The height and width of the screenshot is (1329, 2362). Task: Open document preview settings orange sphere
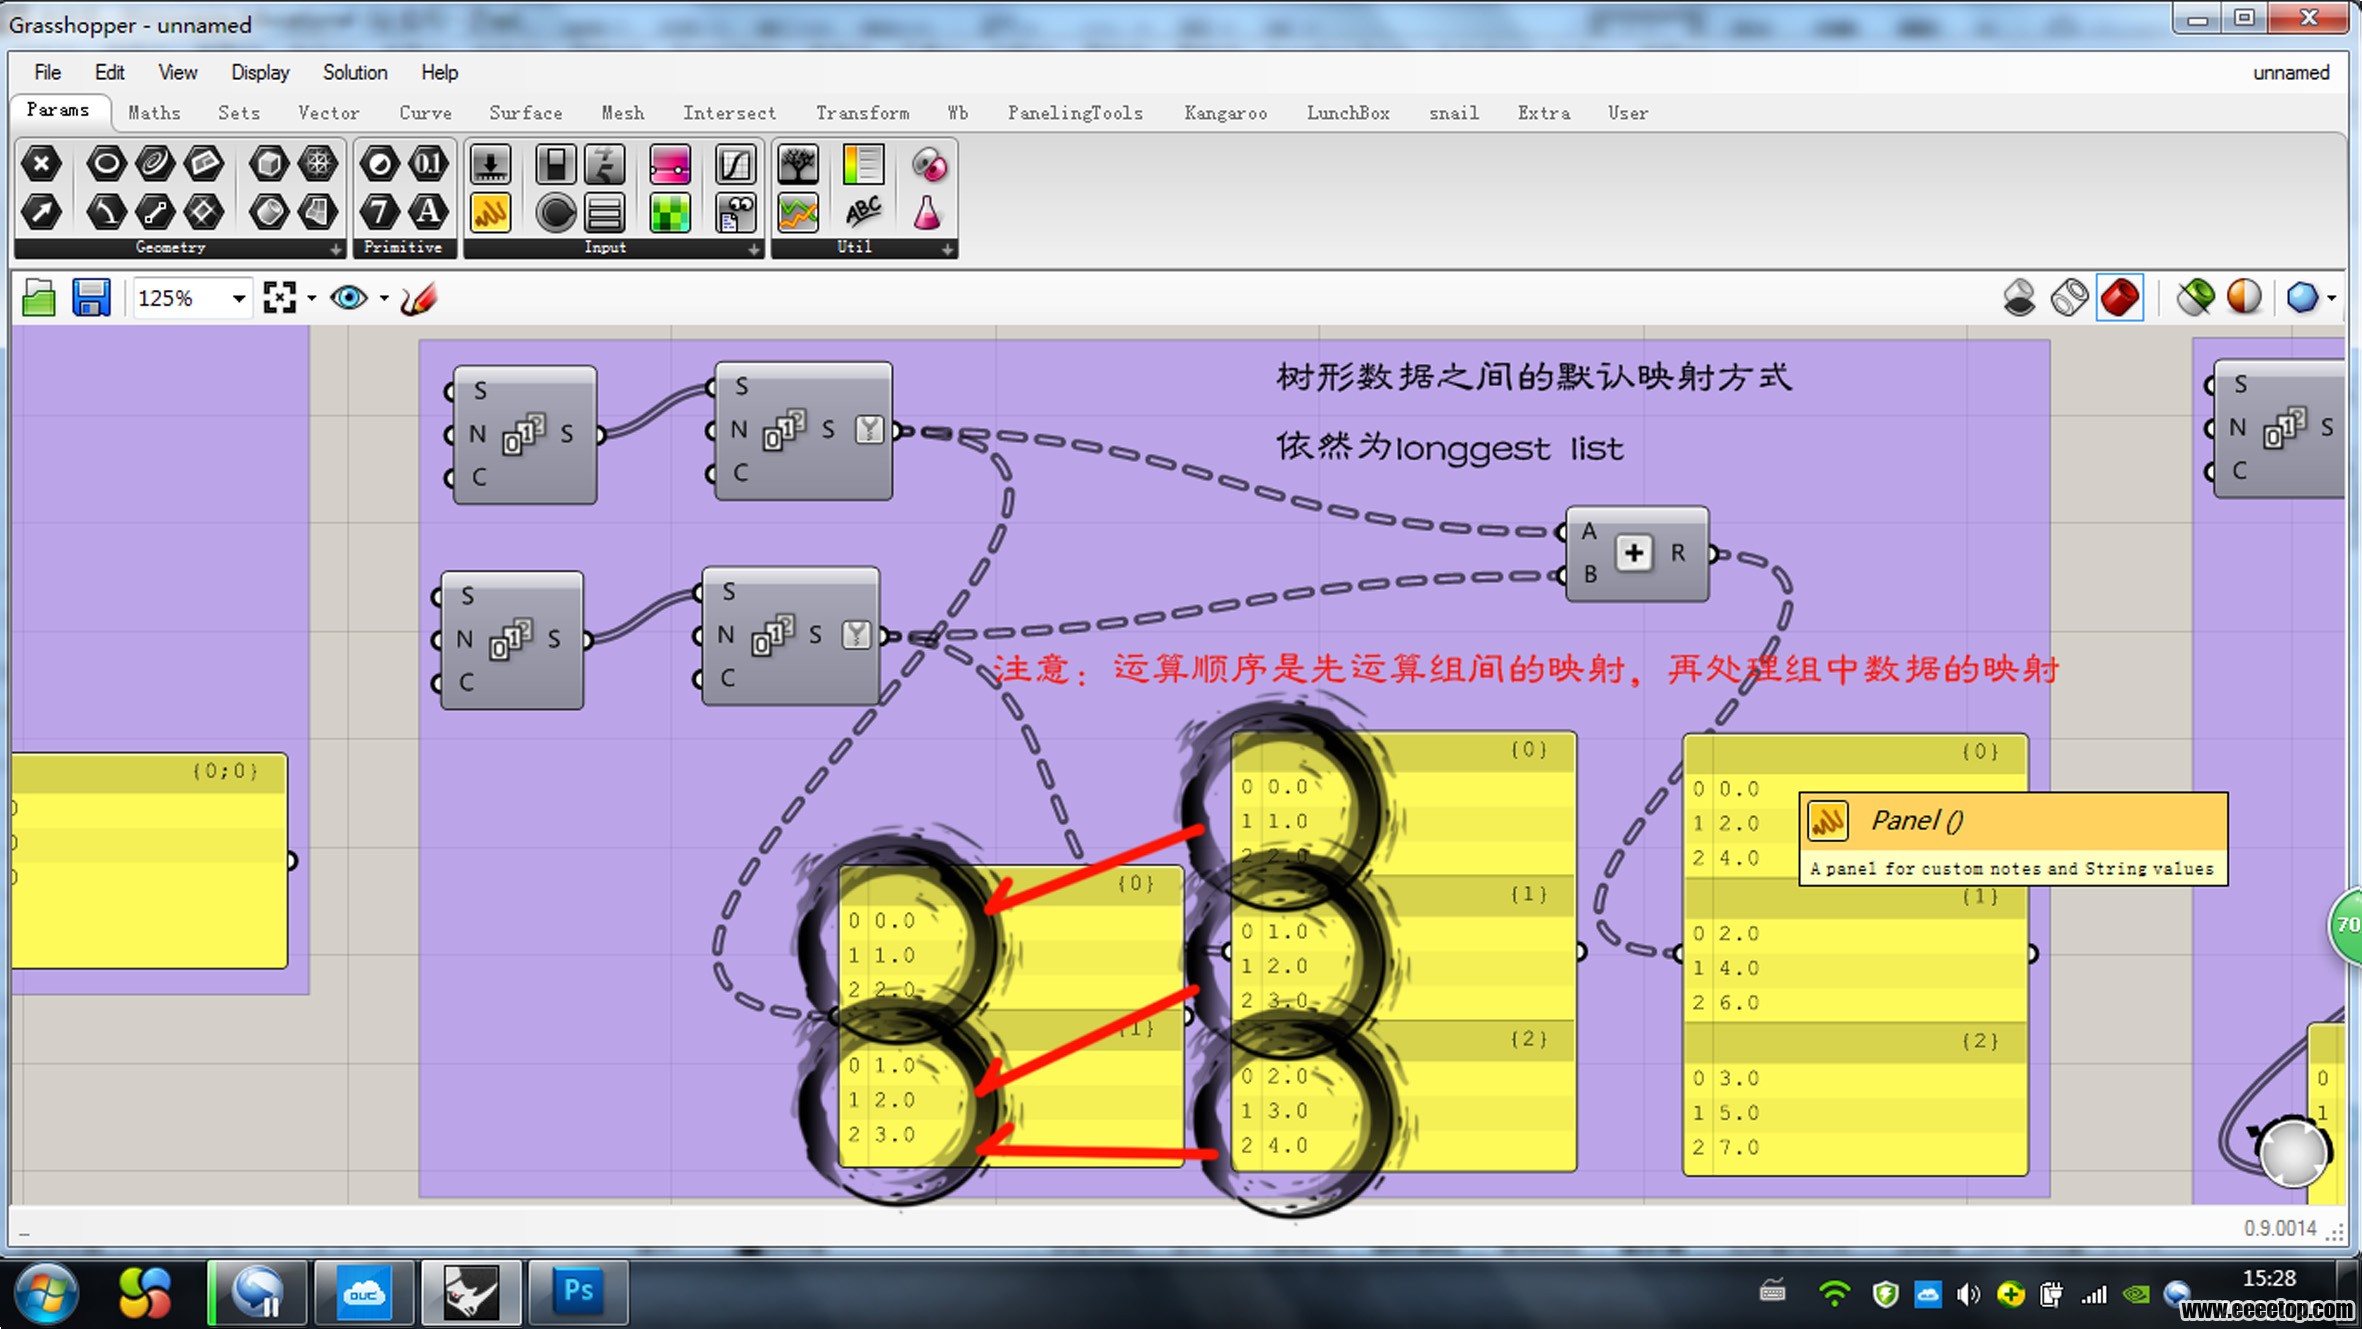click(2244, 298)
